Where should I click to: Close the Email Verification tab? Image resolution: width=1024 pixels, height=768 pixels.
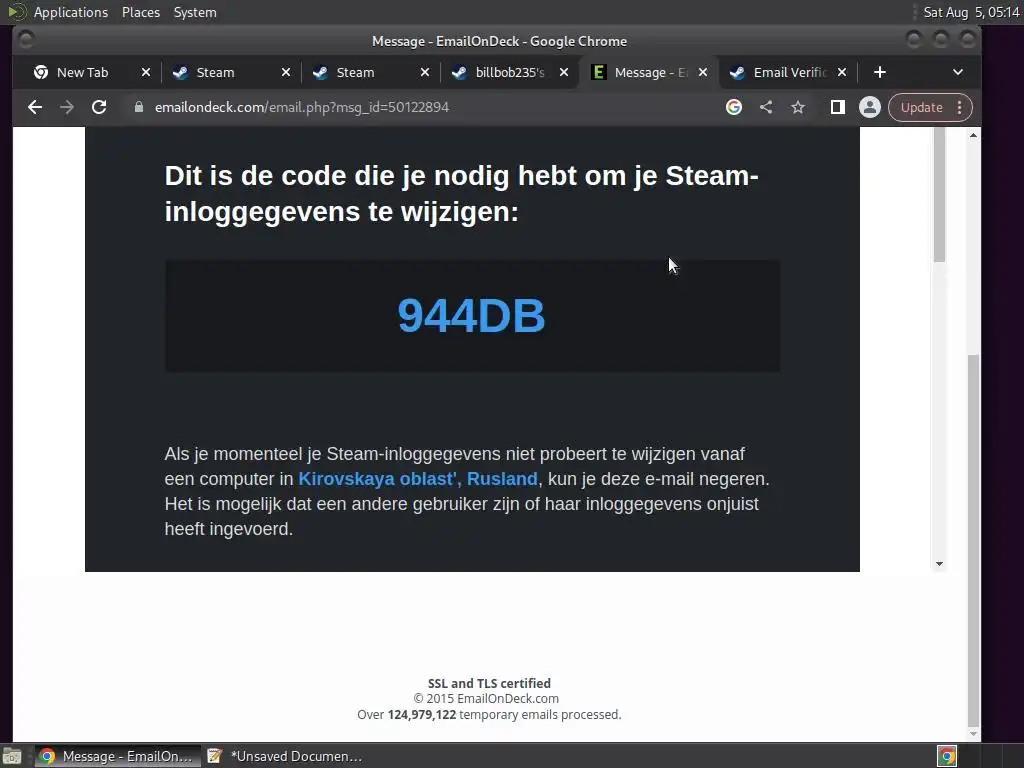point(842,72)
